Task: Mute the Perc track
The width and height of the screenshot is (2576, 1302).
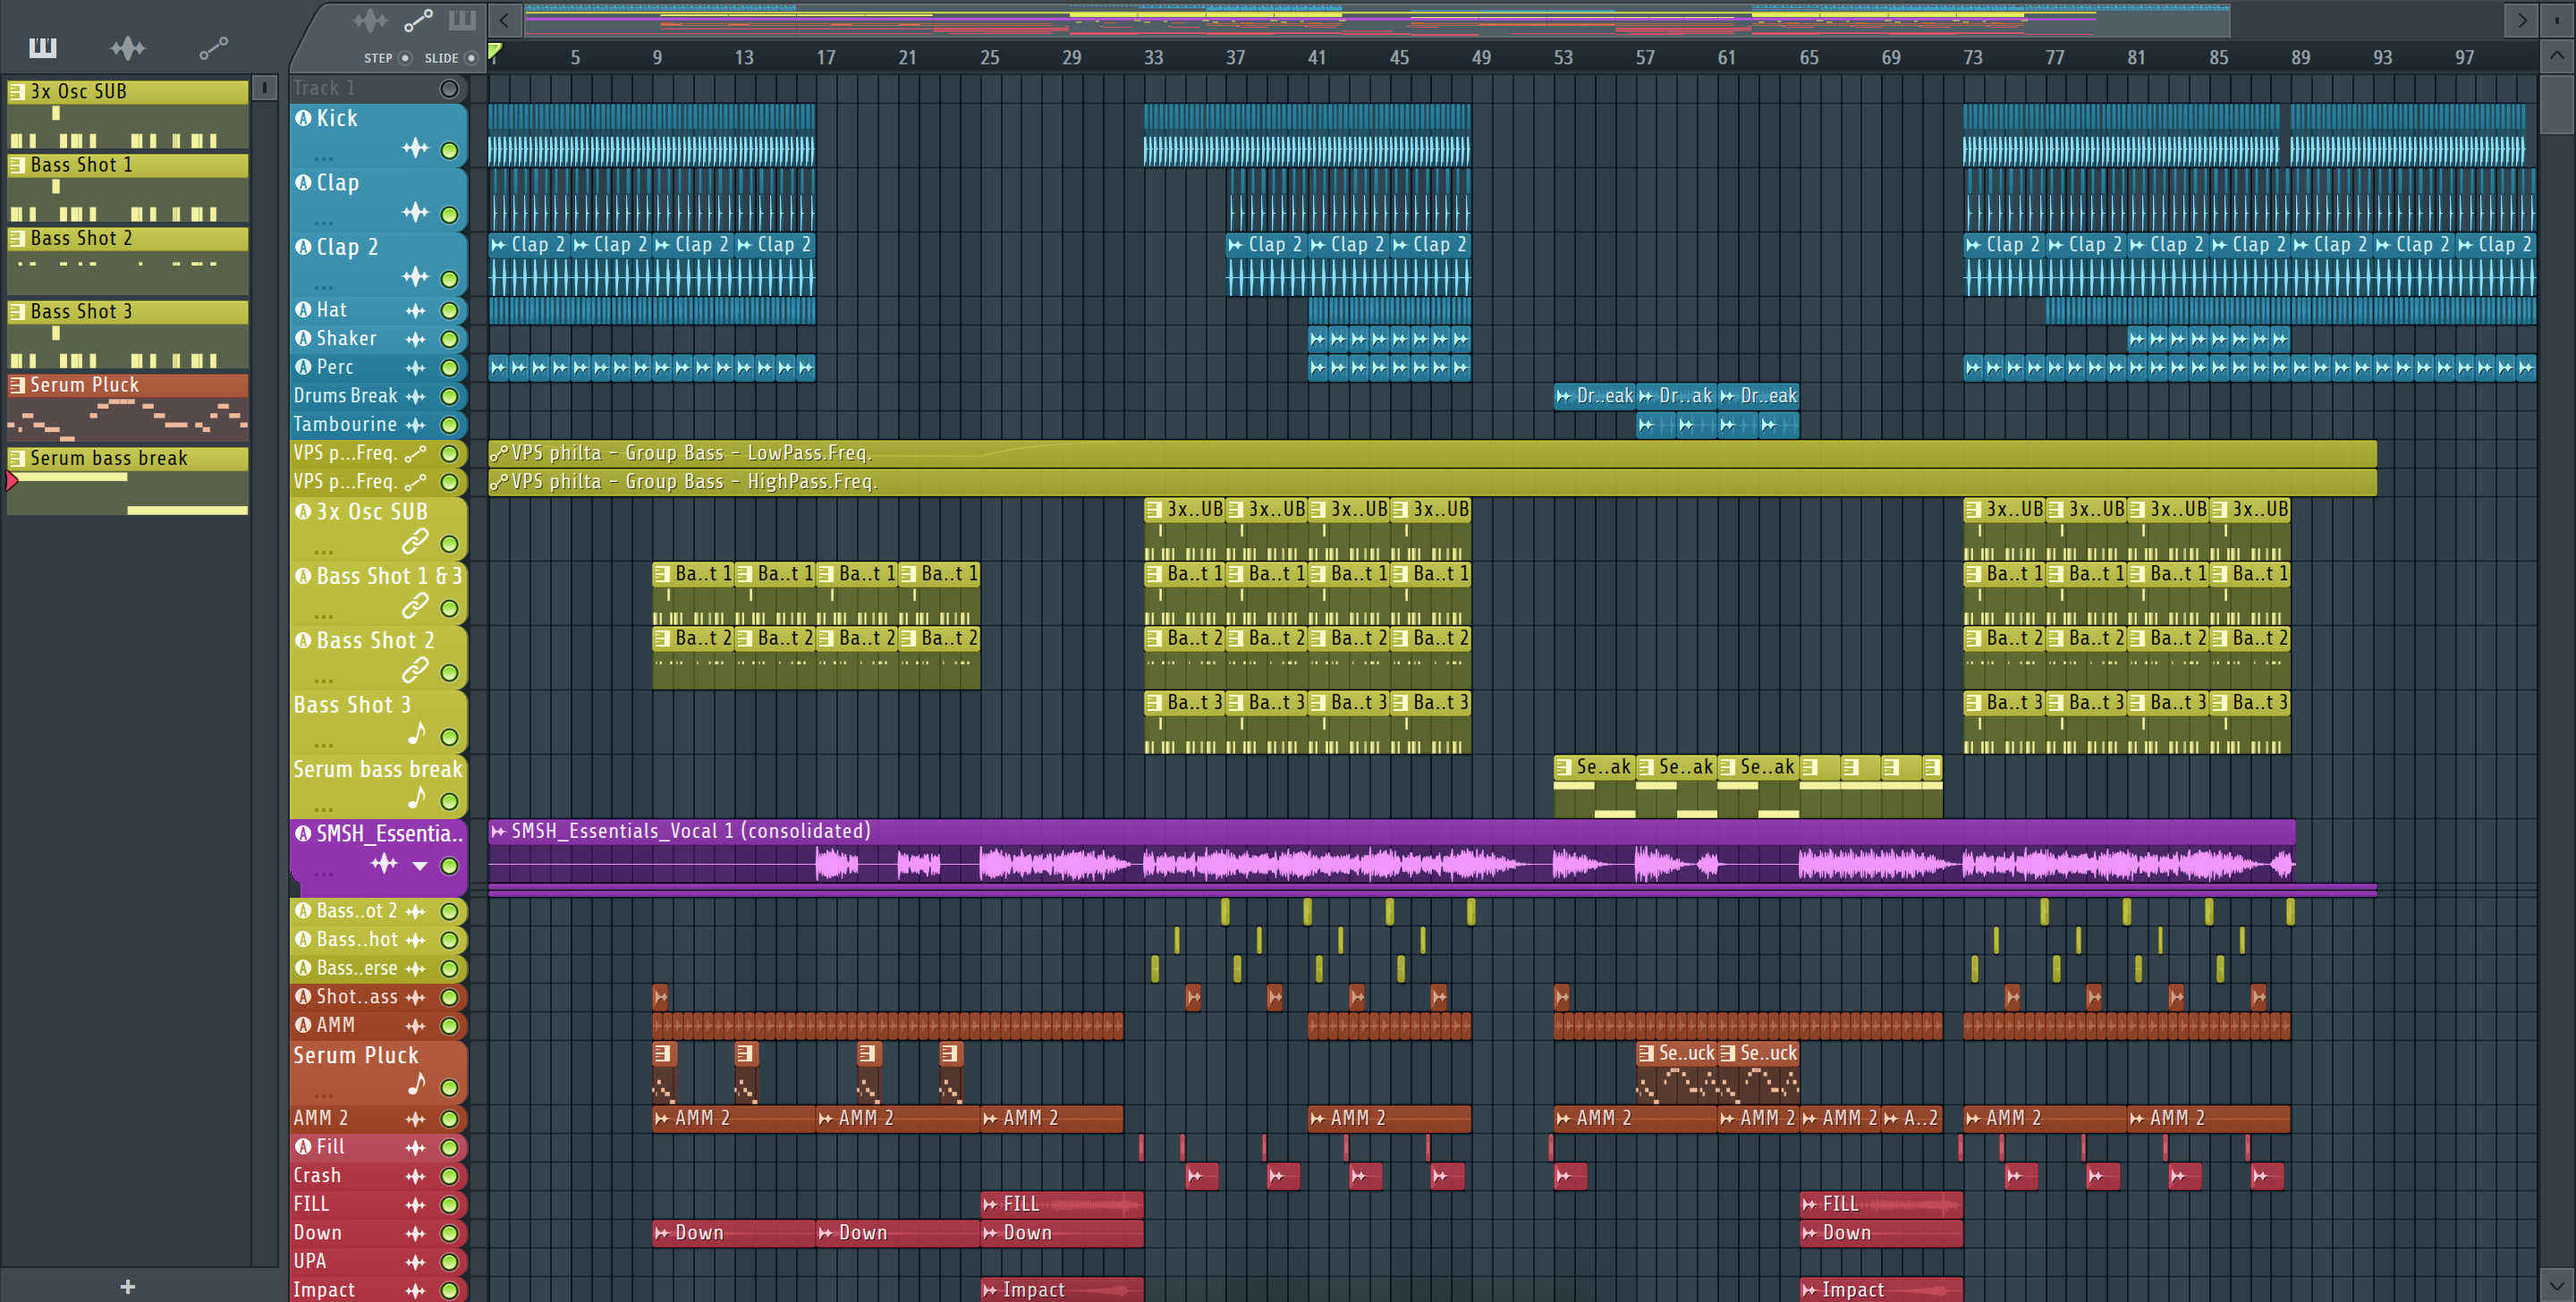Action: [x=450, y=368]
